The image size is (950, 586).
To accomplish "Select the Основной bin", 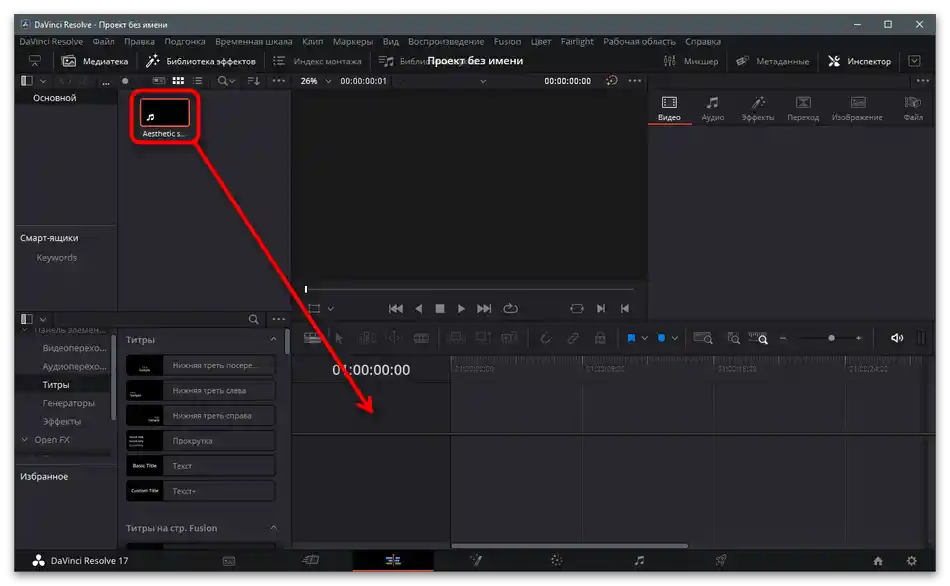I will pos(55,98).
